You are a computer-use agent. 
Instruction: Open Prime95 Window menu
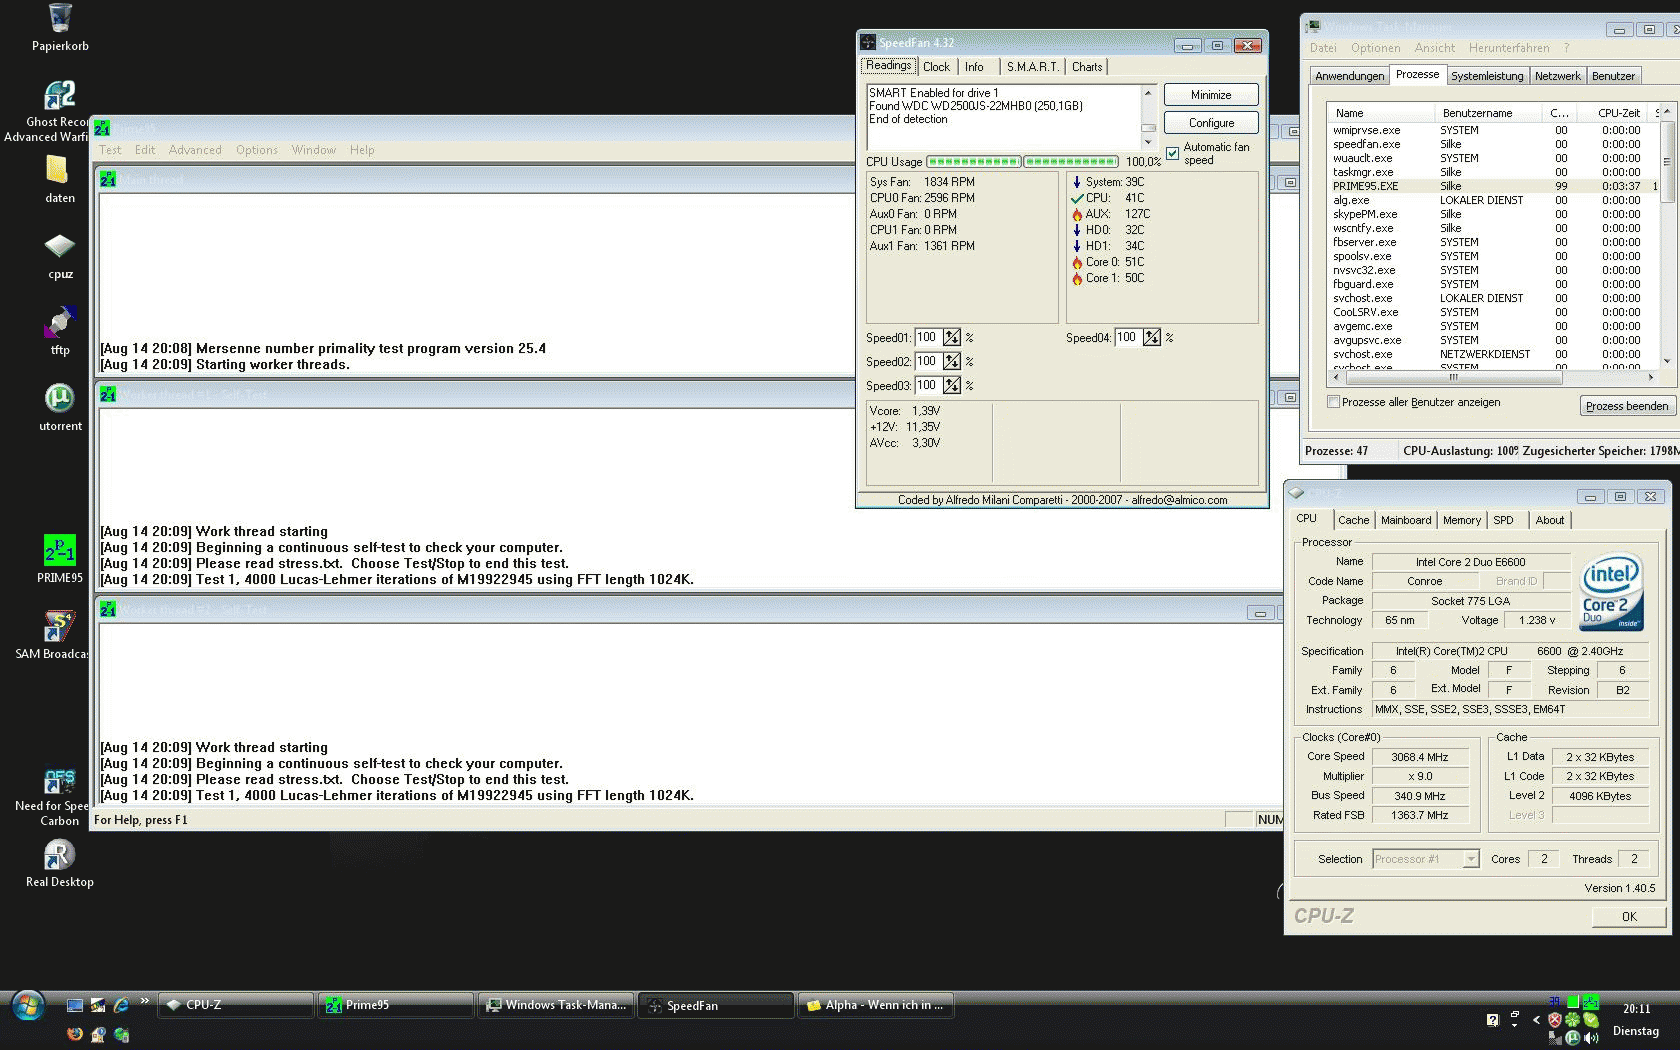click(314, 150)
